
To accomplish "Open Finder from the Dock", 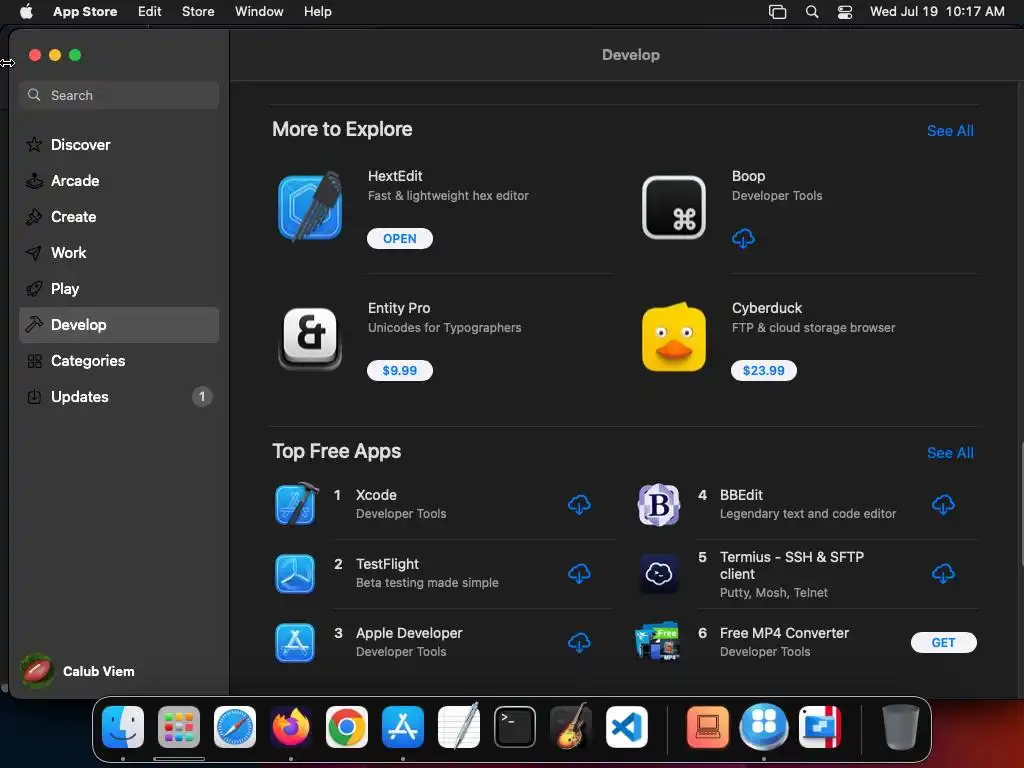I will click(x=123, y=727).
